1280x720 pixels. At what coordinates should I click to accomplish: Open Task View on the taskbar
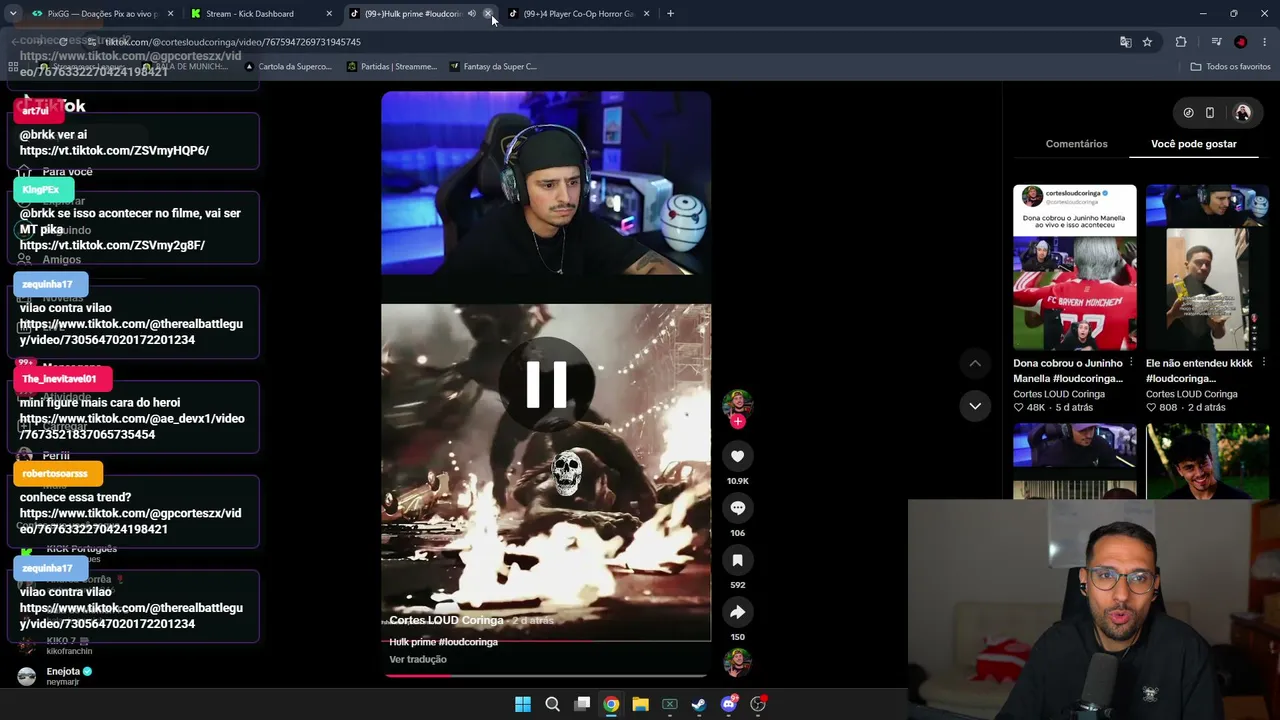click(582, 704)
